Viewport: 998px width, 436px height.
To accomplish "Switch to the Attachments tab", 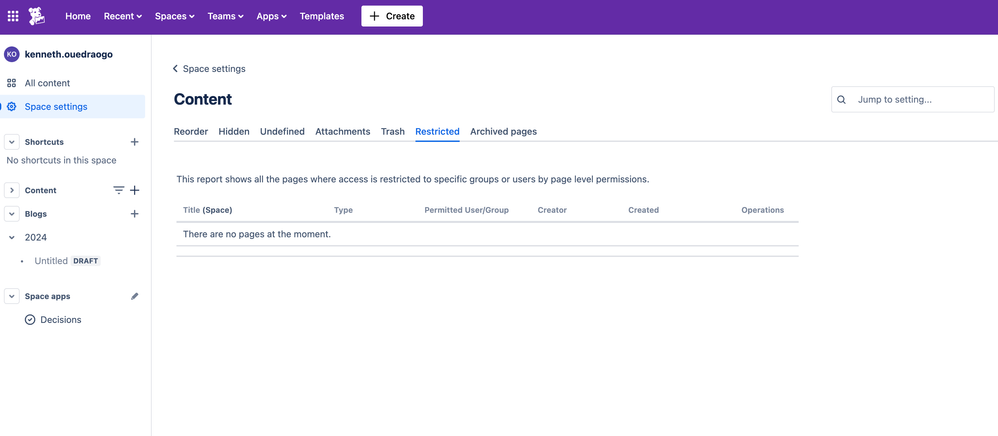I will (x=342, y=132).
